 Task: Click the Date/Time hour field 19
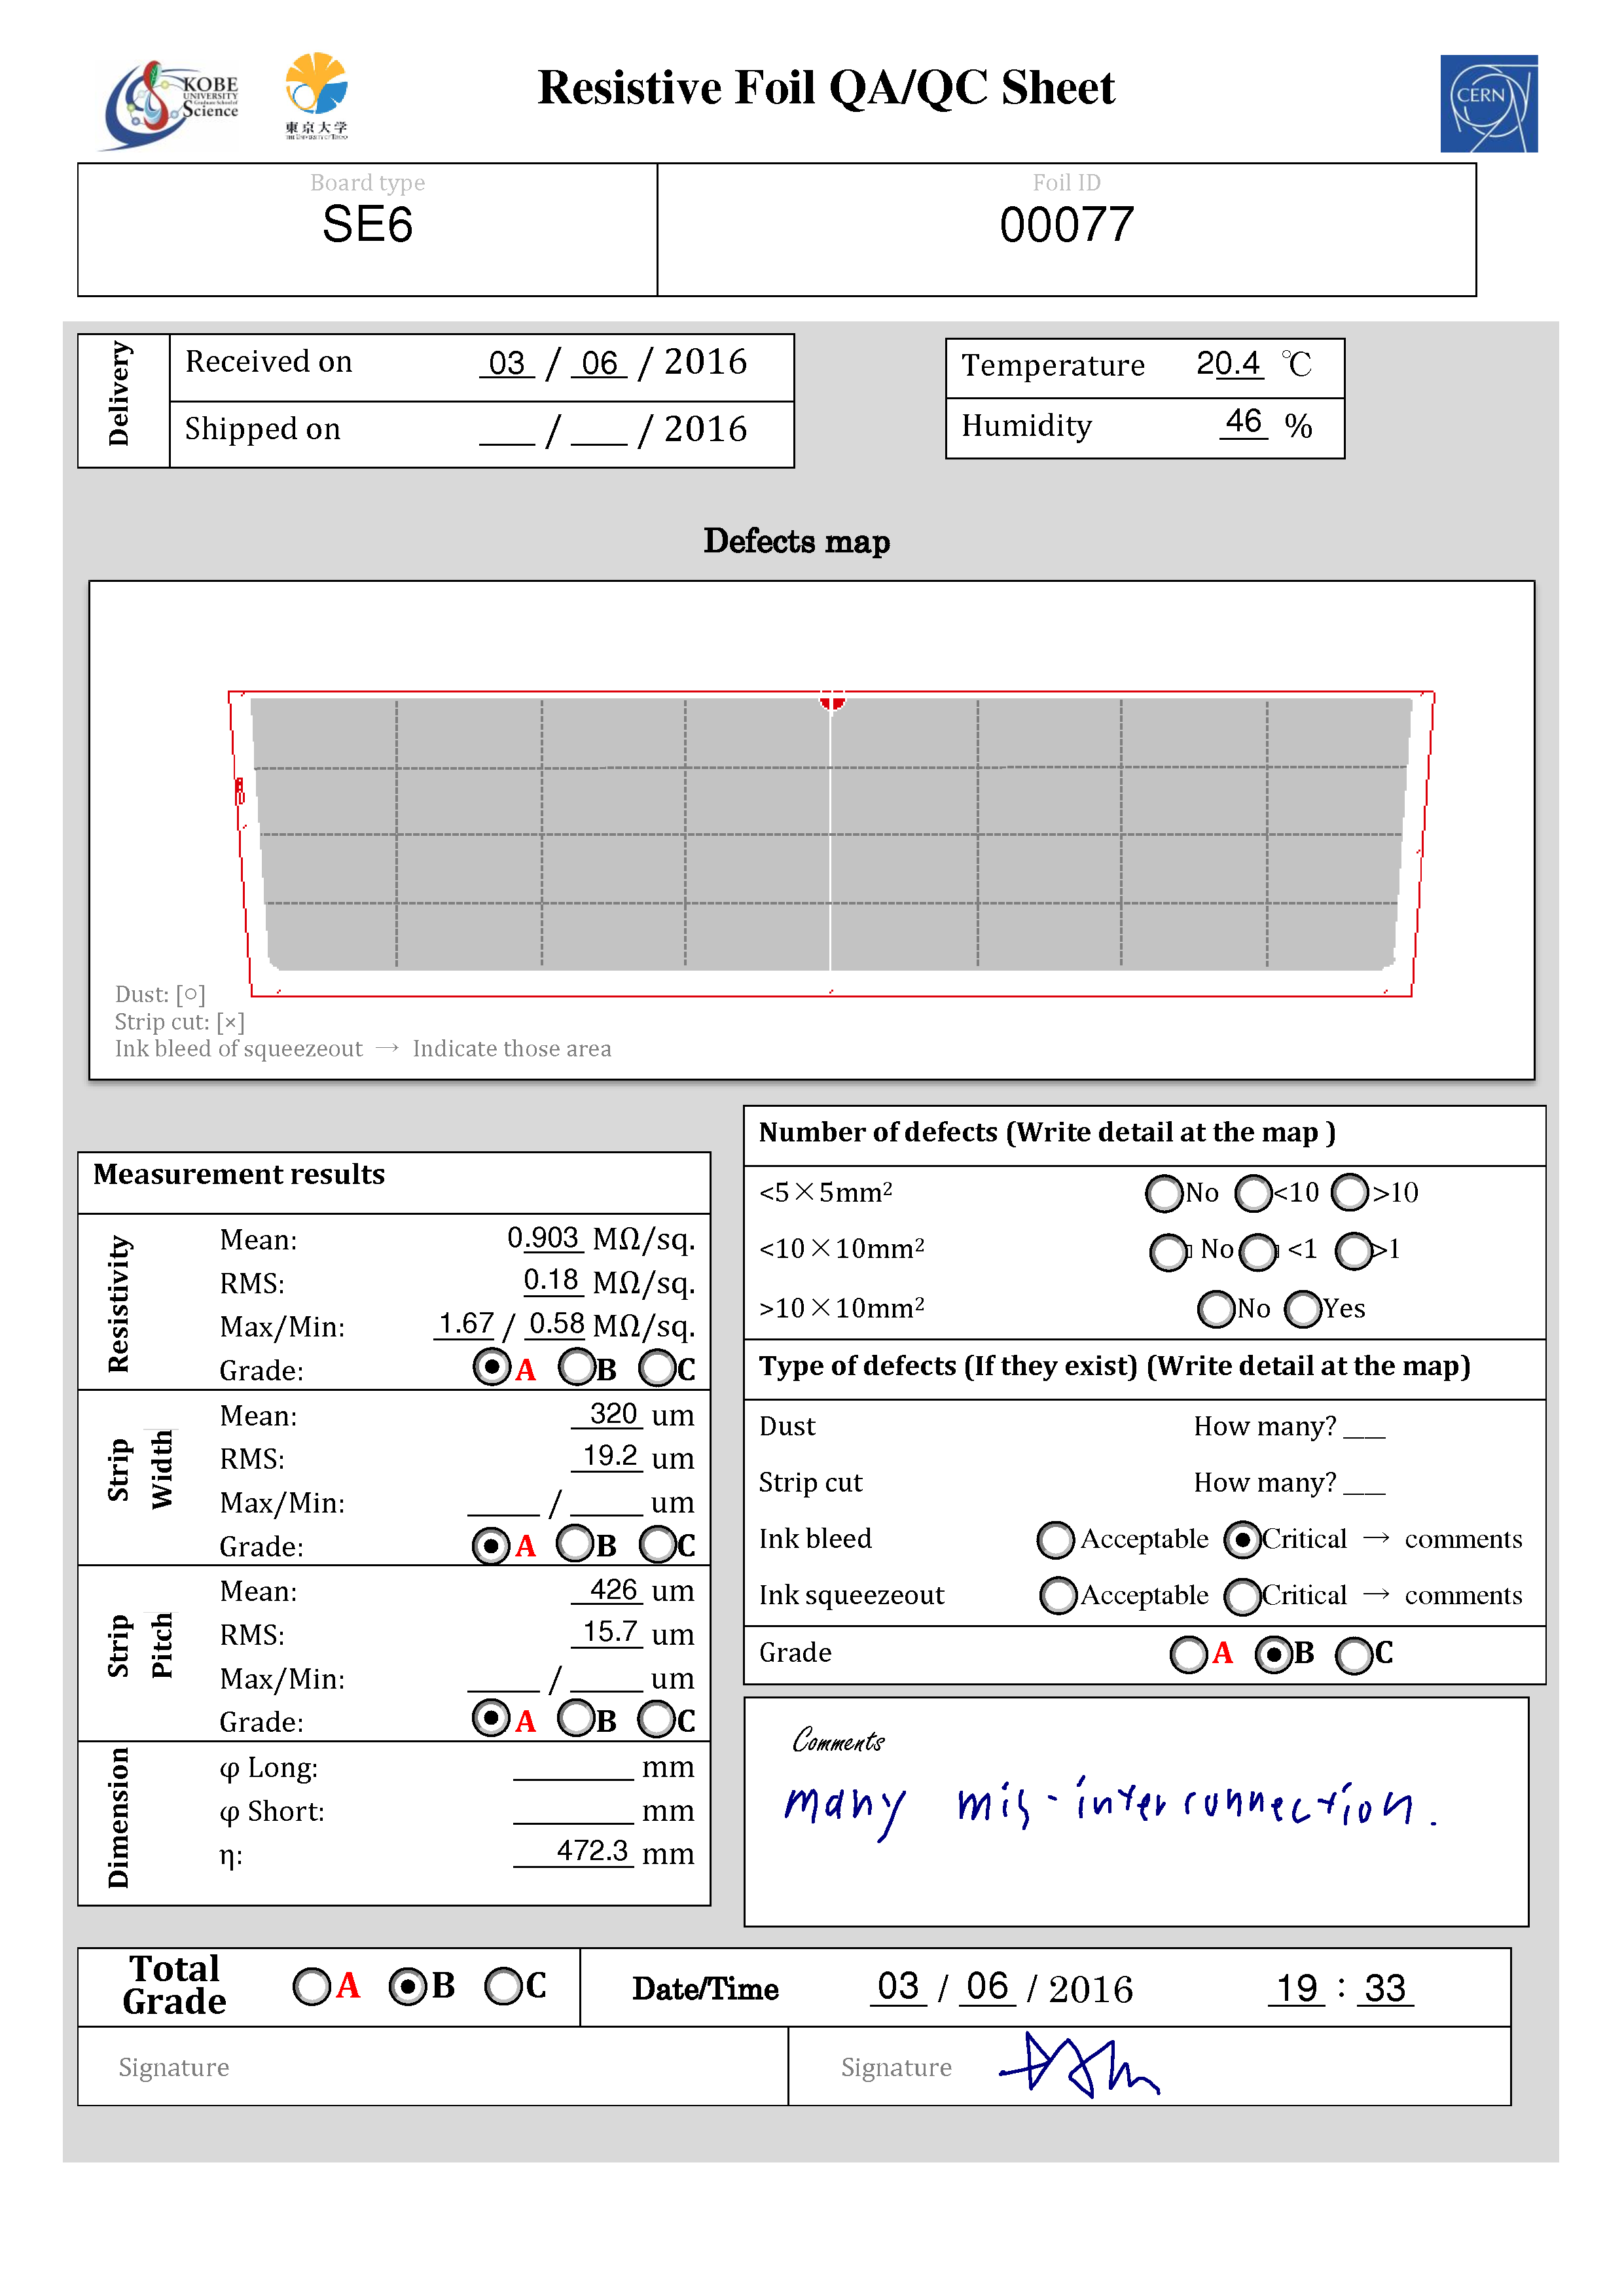coord(1297,1989)
